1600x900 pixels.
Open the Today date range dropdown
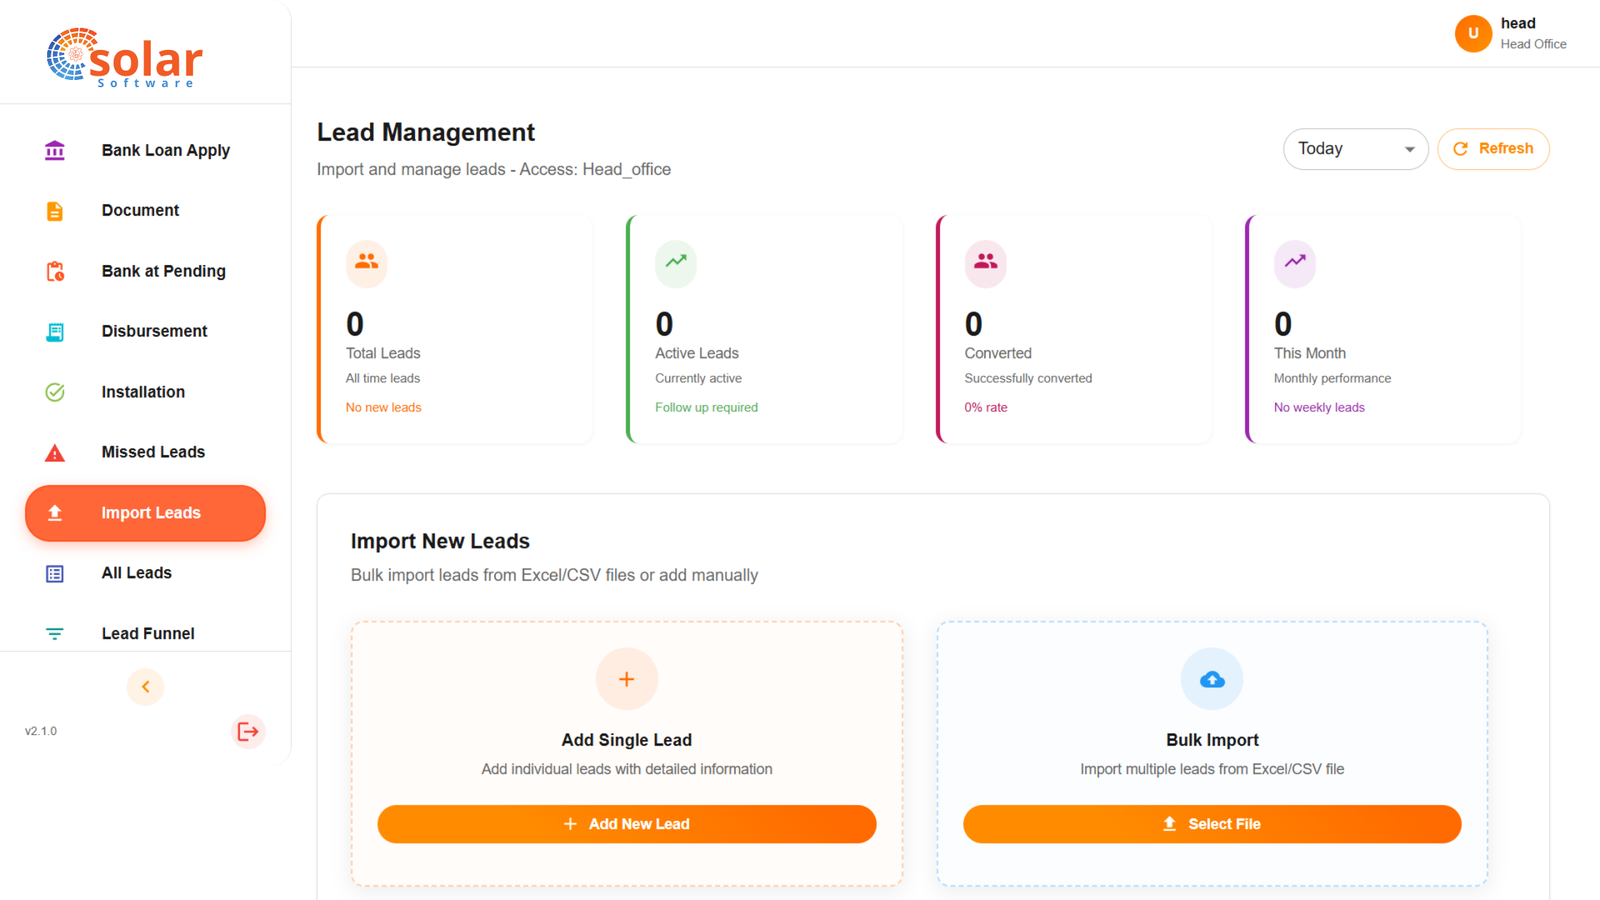tap(1355, 148)
